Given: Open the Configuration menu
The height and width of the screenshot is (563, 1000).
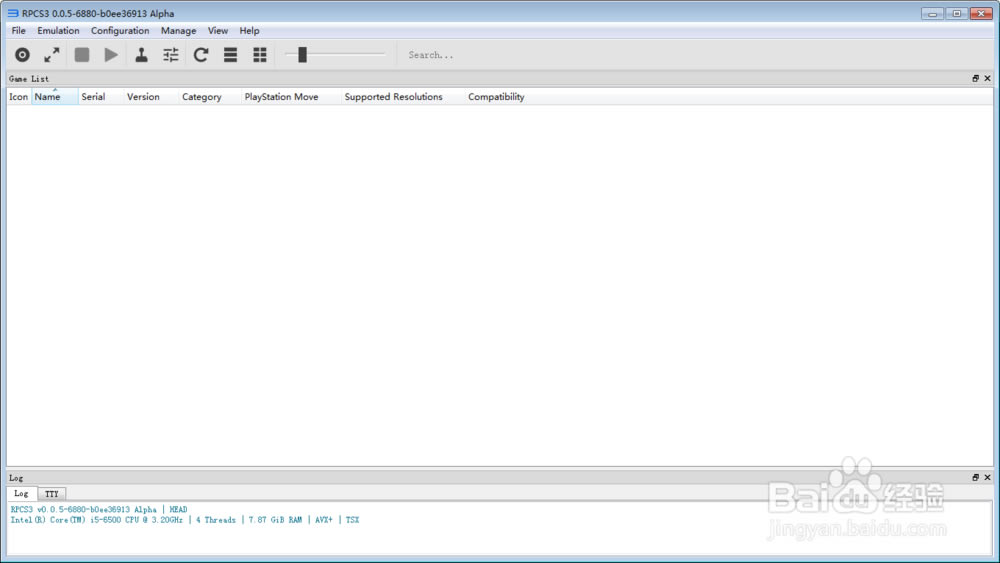Looking at the screenshot, I should point(120,31).
